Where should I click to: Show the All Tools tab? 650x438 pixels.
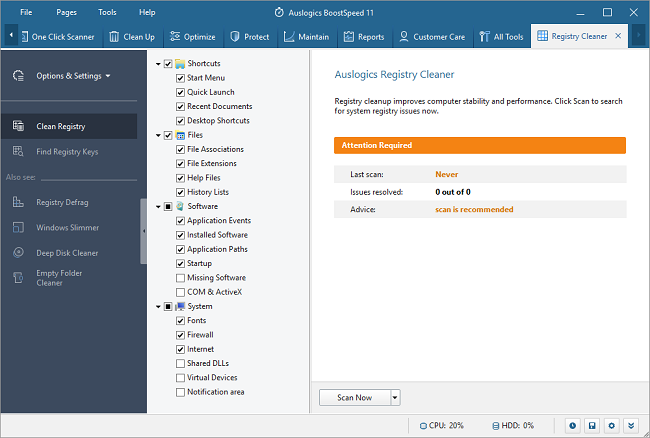502,37
